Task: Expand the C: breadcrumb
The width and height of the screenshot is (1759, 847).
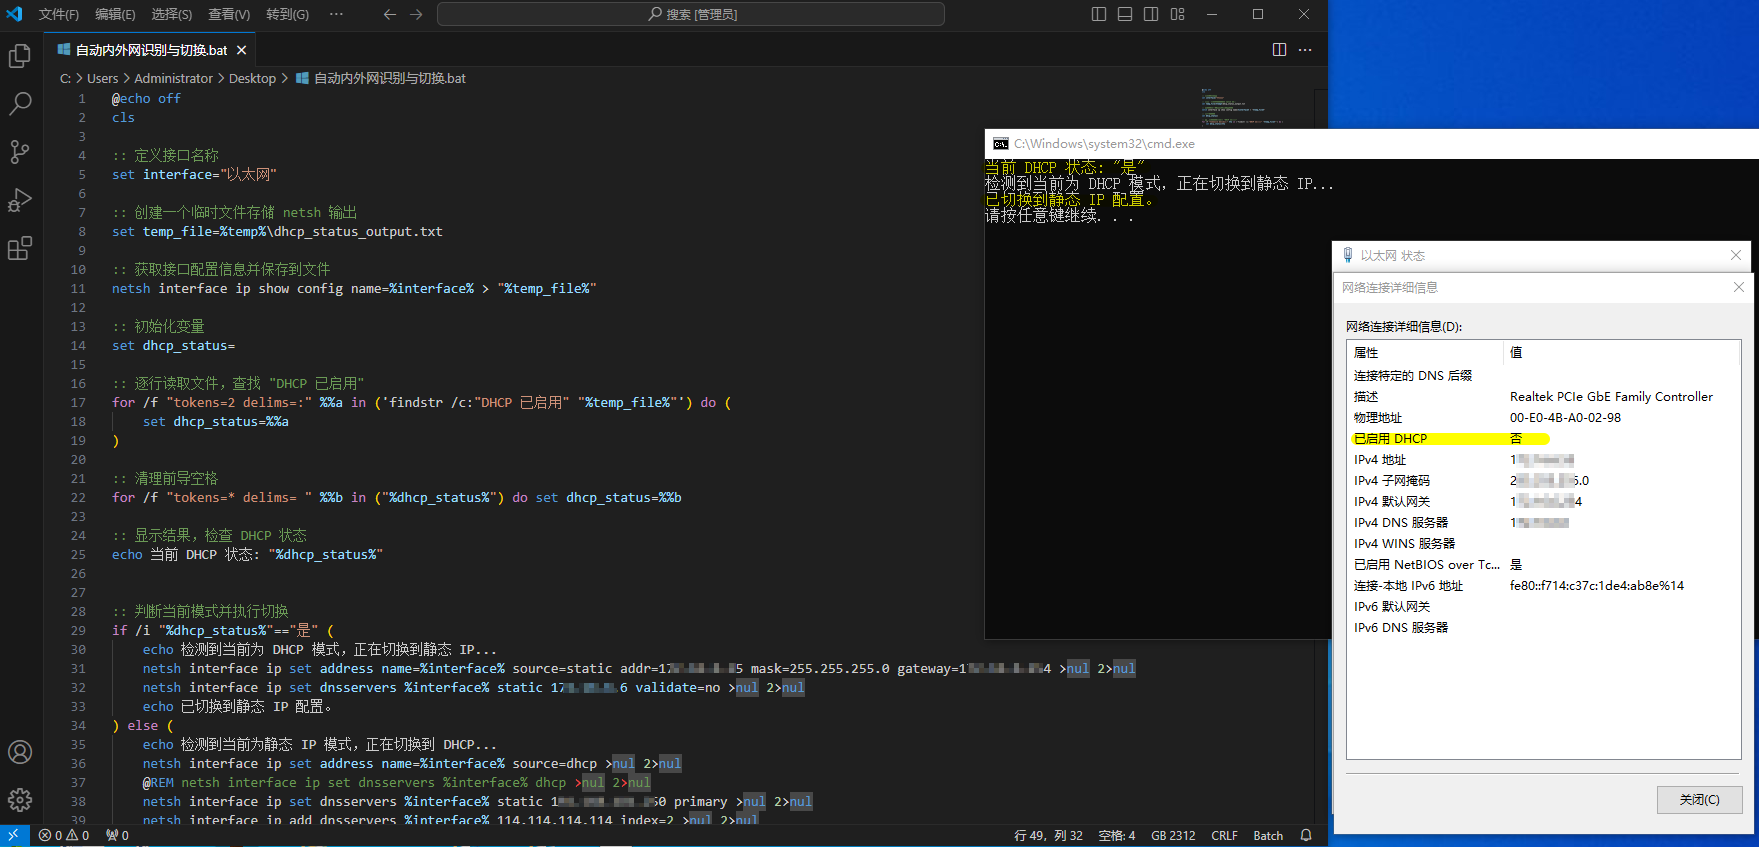Action: (x=65, y=78)
